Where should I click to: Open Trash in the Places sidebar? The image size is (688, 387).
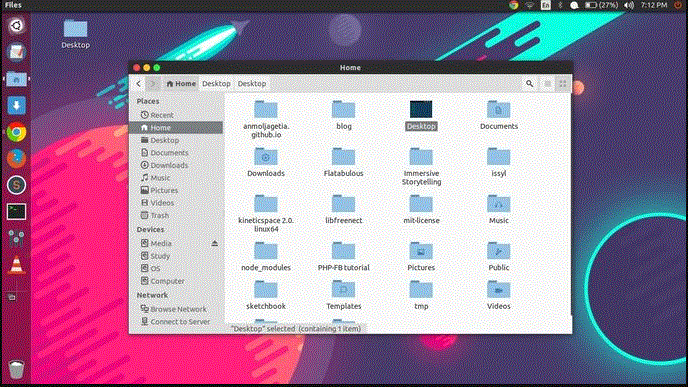click(x=176, y=215)
